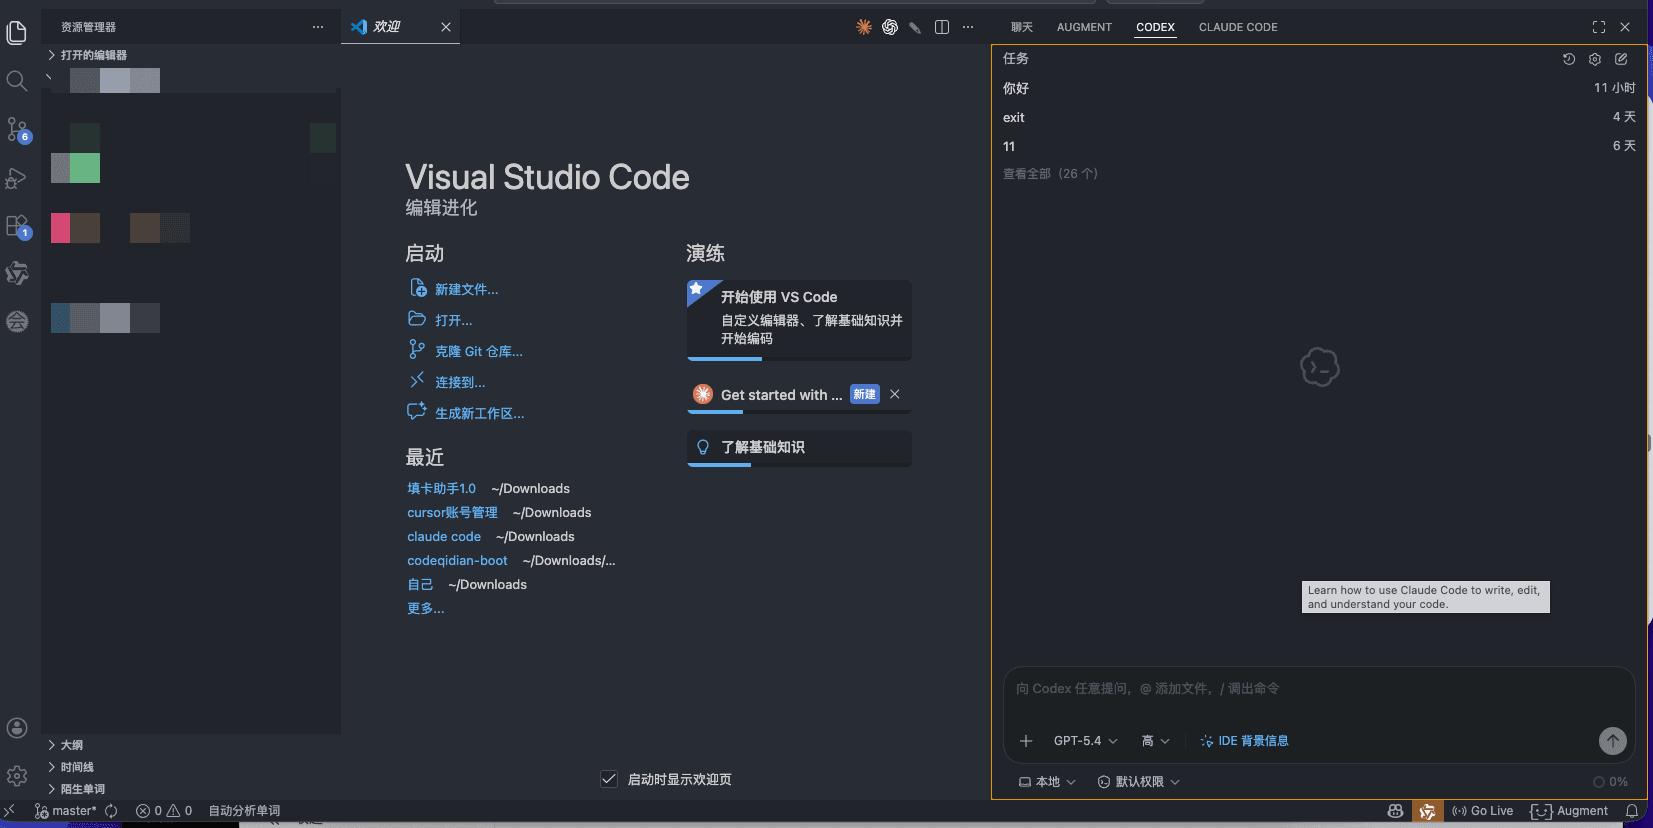Open the Extensions view in activity bar
The height and width of the screenshot is (828, 1653).
pyautogui.click(x=17, y=226)
